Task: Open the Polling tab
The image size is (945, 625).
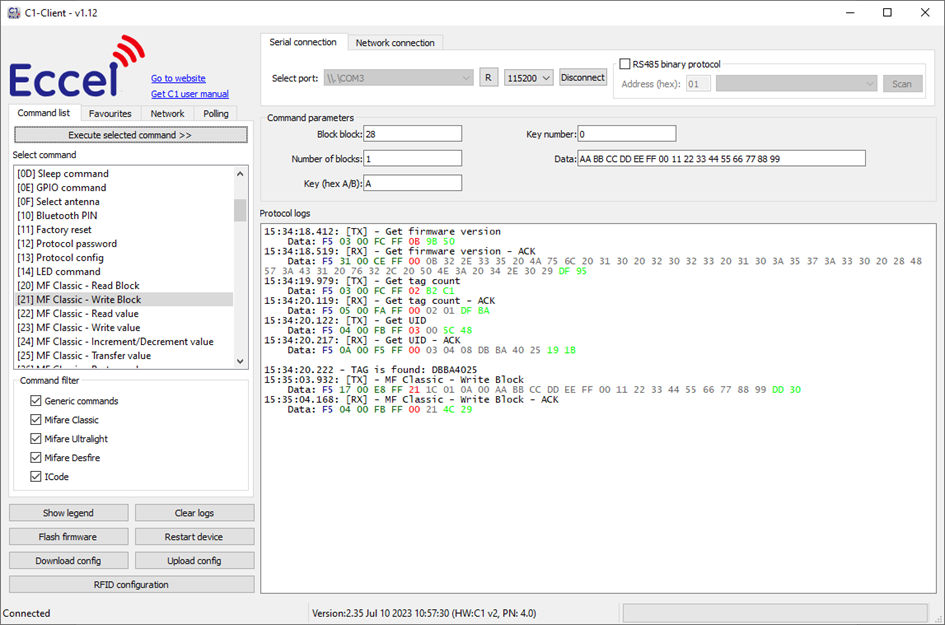Action: pyautogui.click(x=215, y=113)
